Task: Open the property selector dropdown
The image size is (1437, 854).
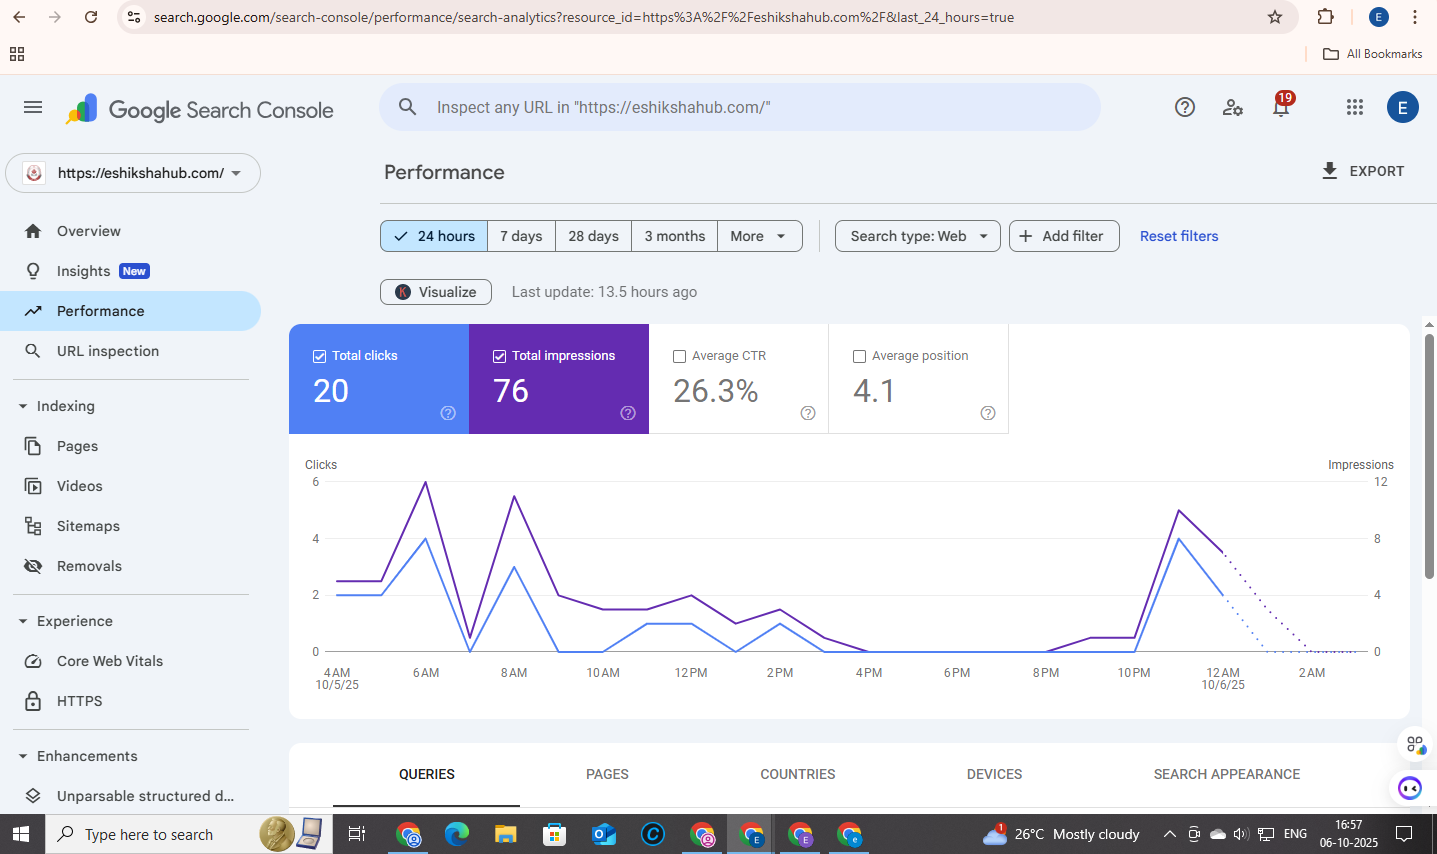Action: click(133, 173)
